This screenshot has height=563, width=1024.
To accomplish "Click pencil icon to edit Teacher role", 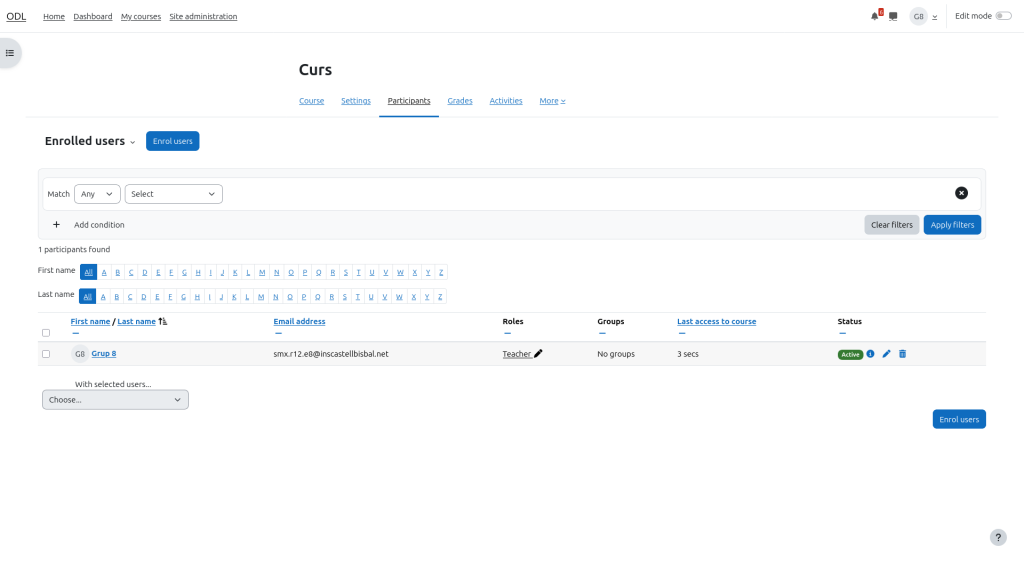I will [x=538, y=353].
